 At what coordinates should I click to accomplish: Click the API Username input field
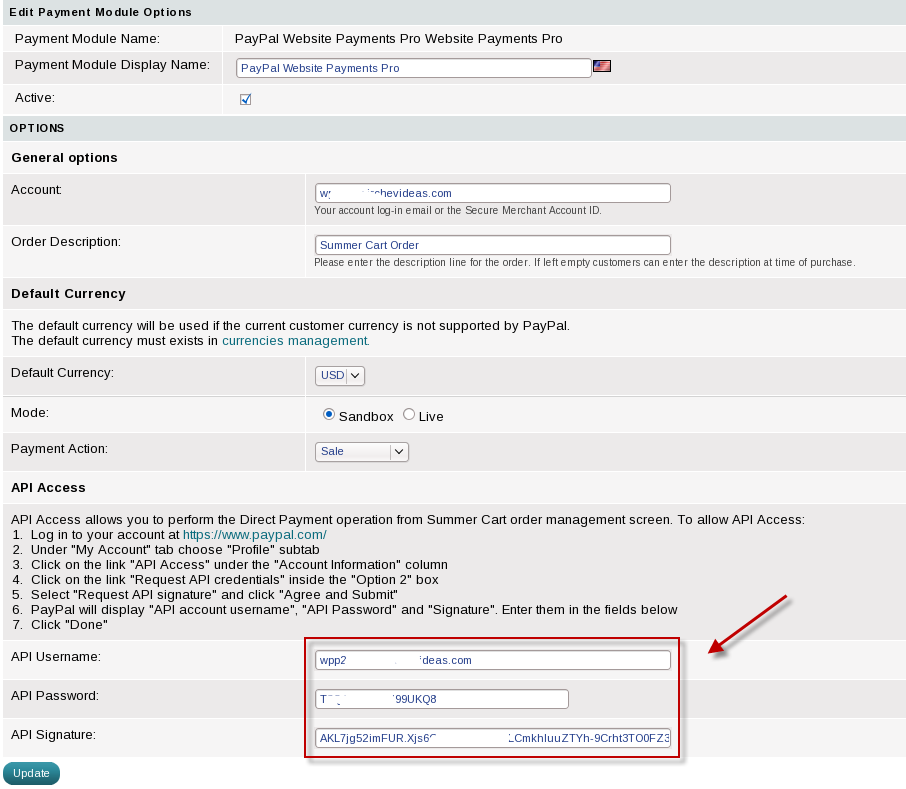point(492,660)
